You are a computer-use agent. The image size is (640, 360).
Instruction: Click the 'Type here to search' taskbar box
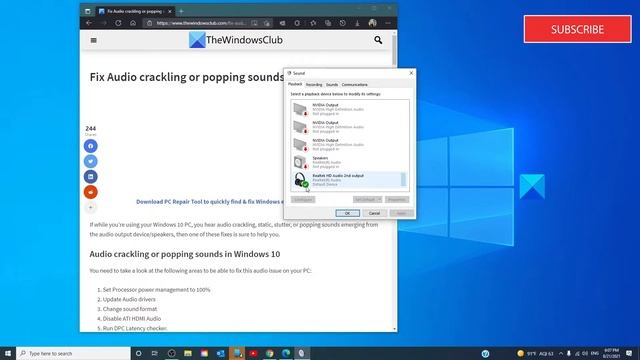click(73, 353)
